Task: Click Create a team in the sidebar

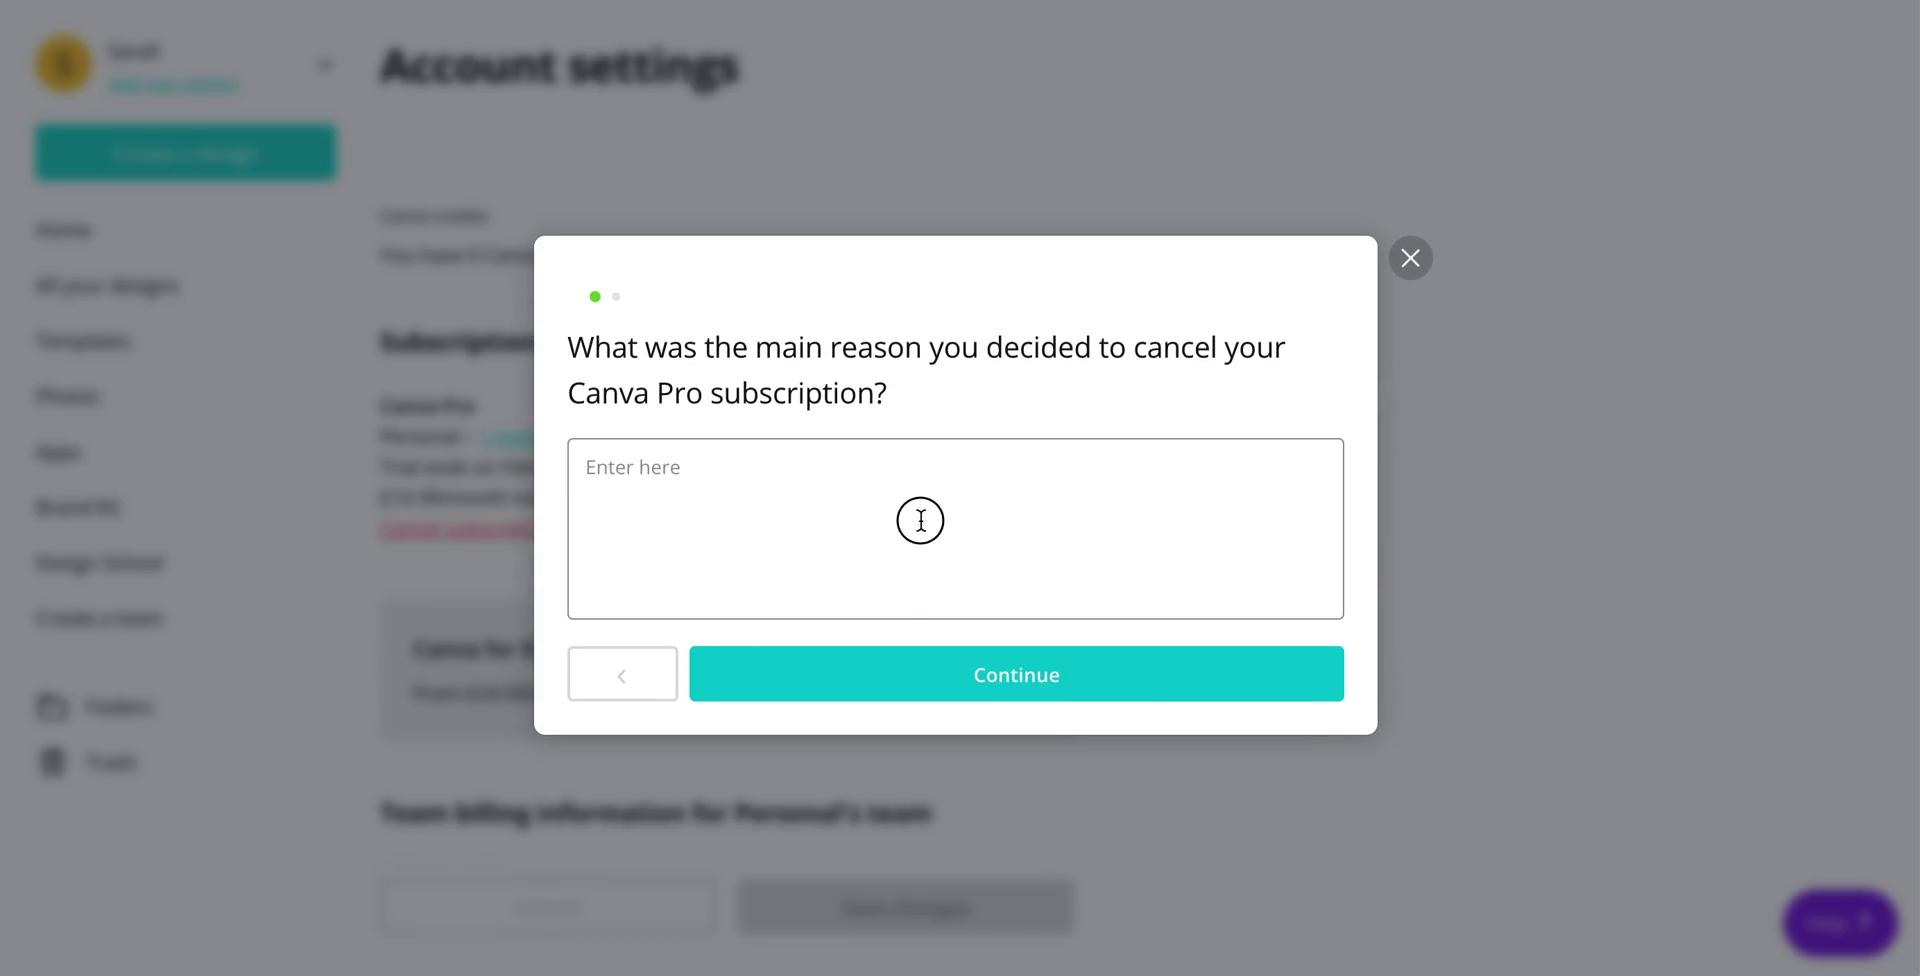Action: coord(99,617)
